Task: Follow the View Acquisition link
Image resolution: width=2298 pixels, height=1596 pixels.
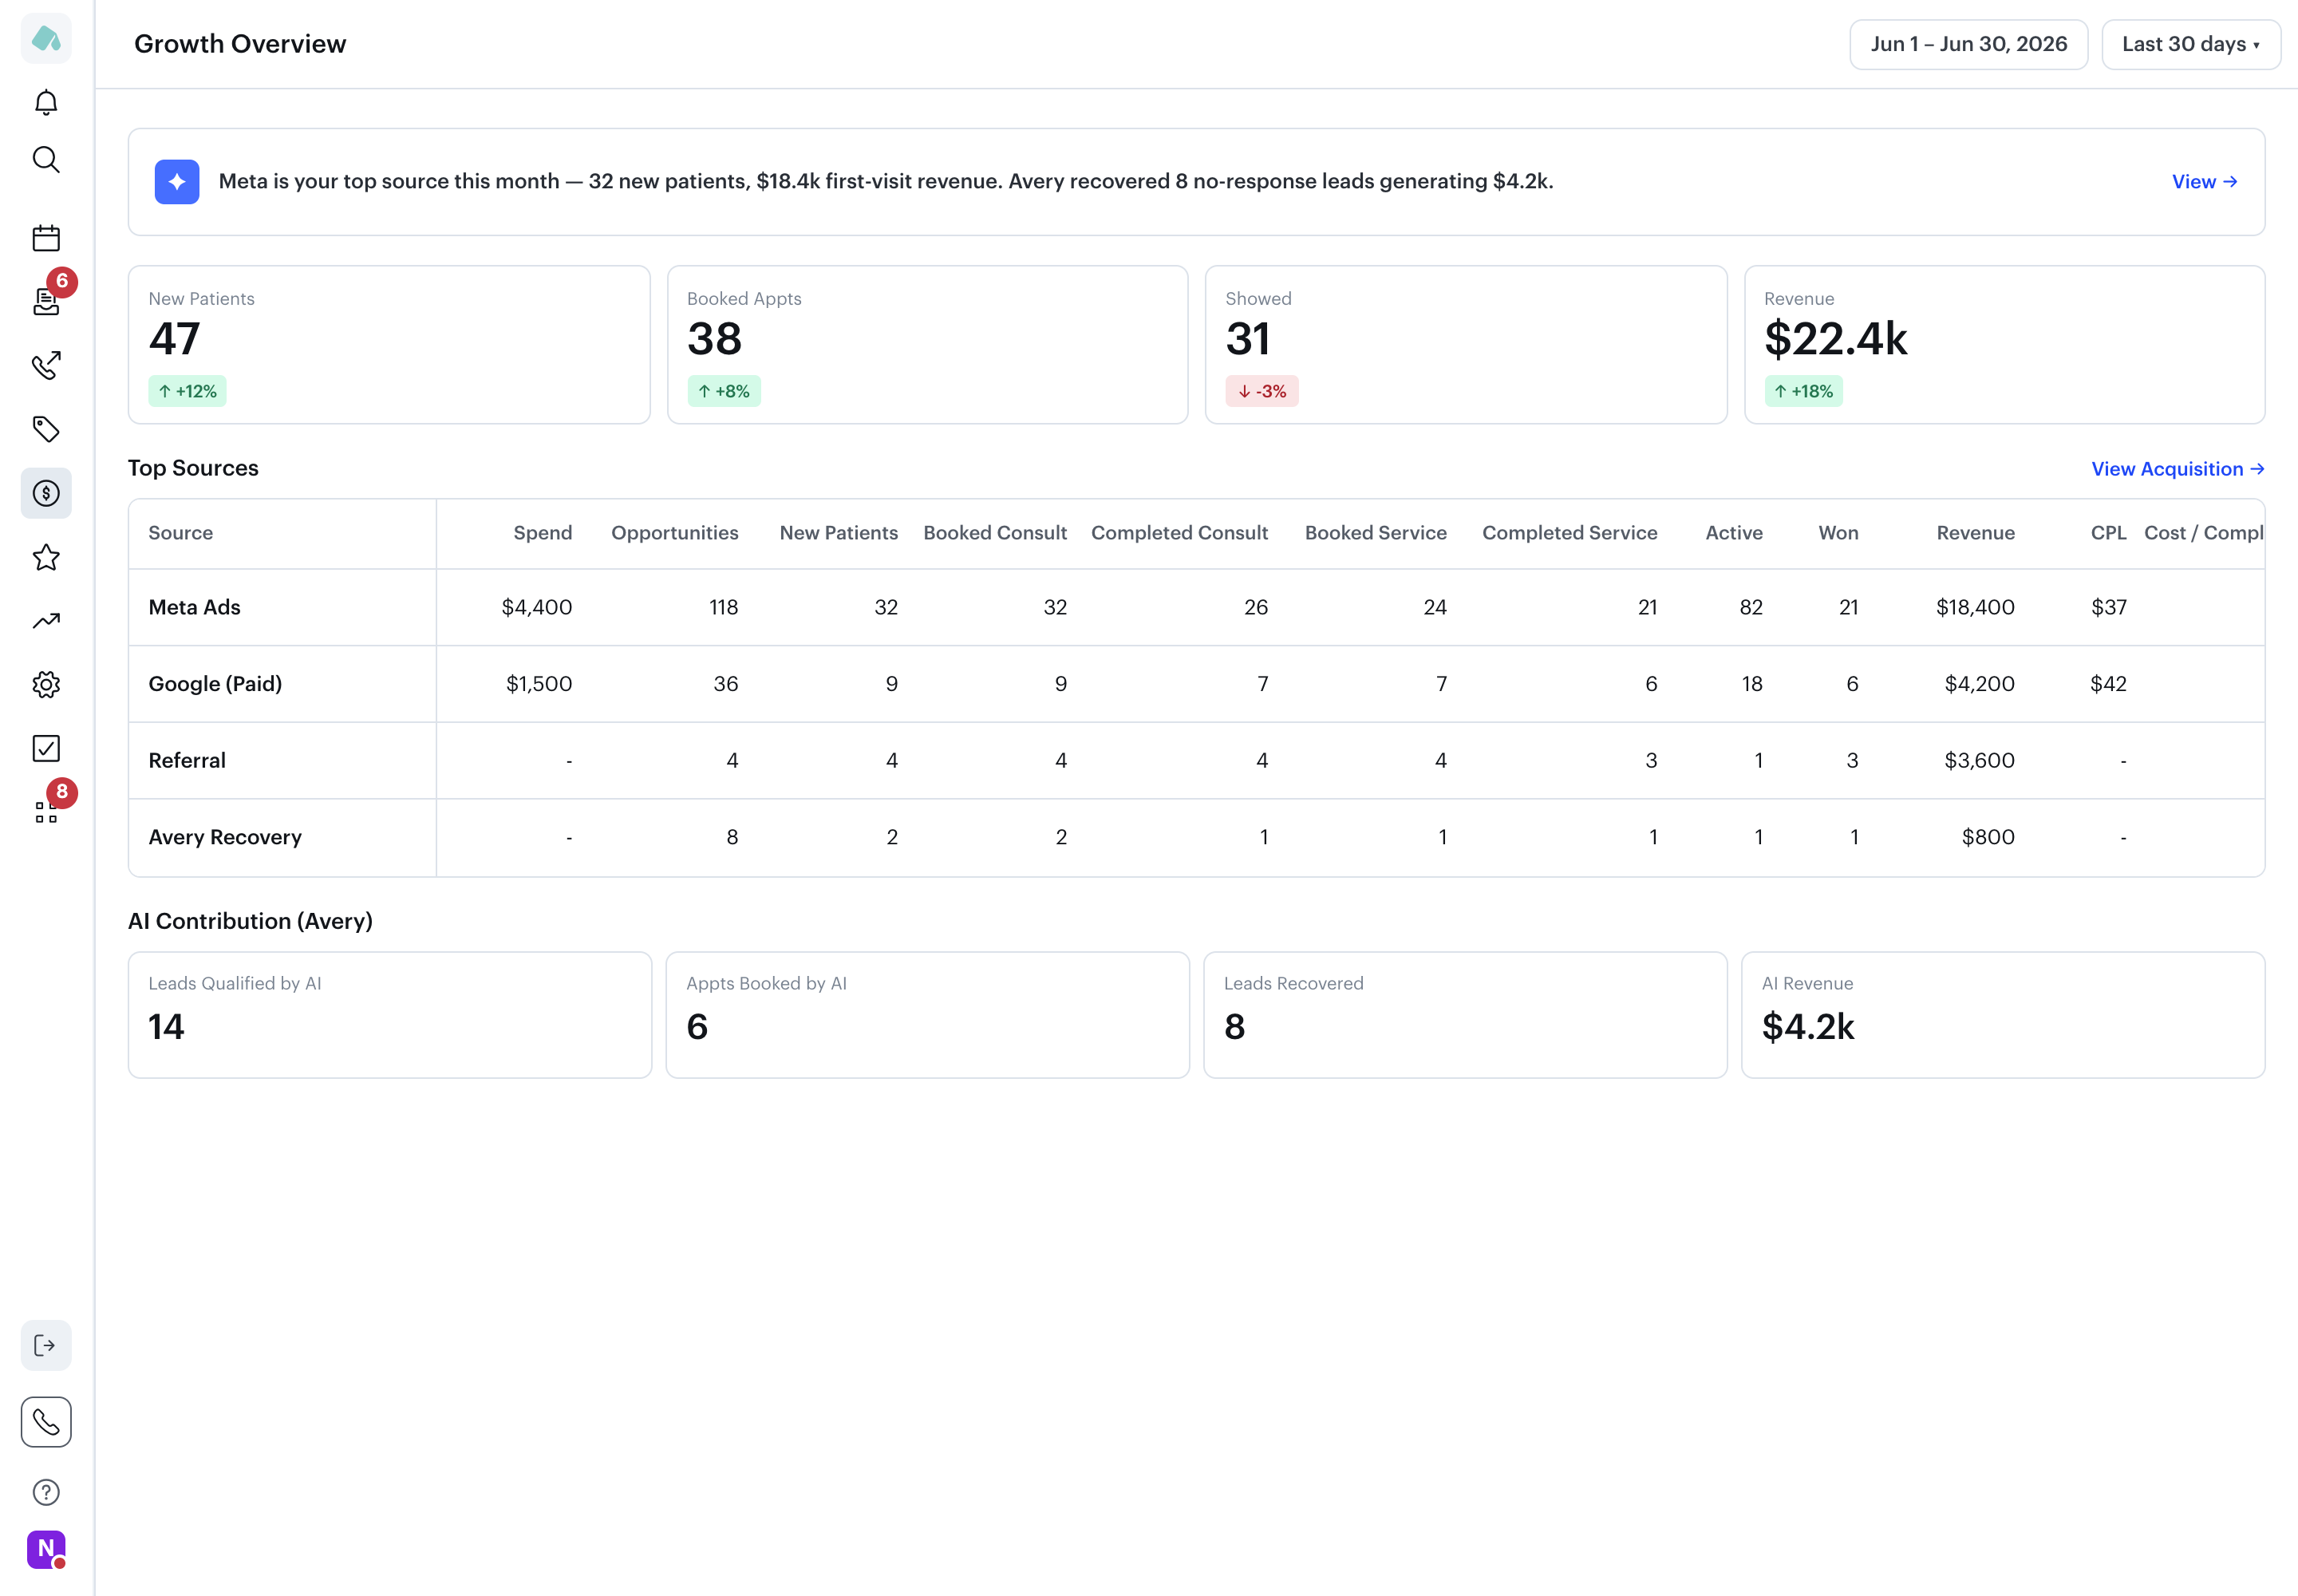Action: click(2177, 469)
